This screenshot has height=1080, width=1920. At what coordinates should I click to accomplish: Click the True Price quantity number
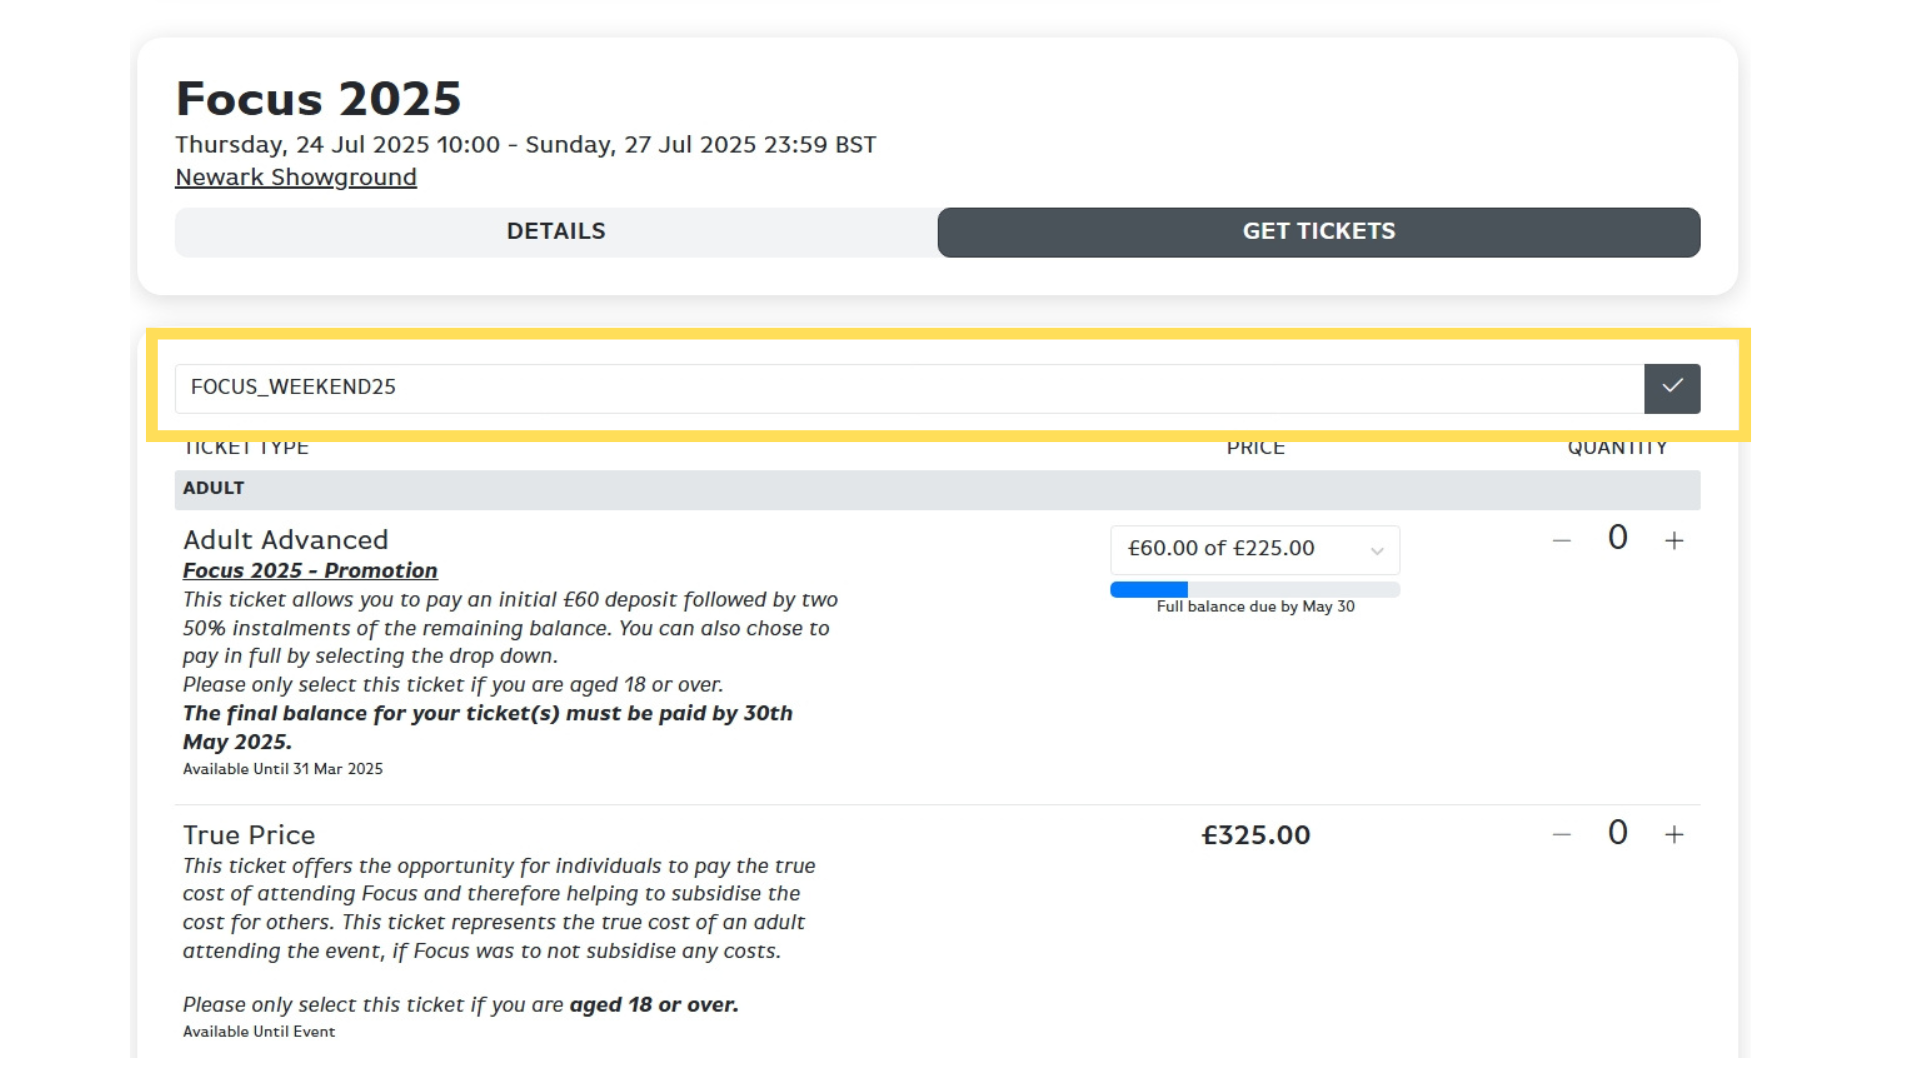point(1618,833)
